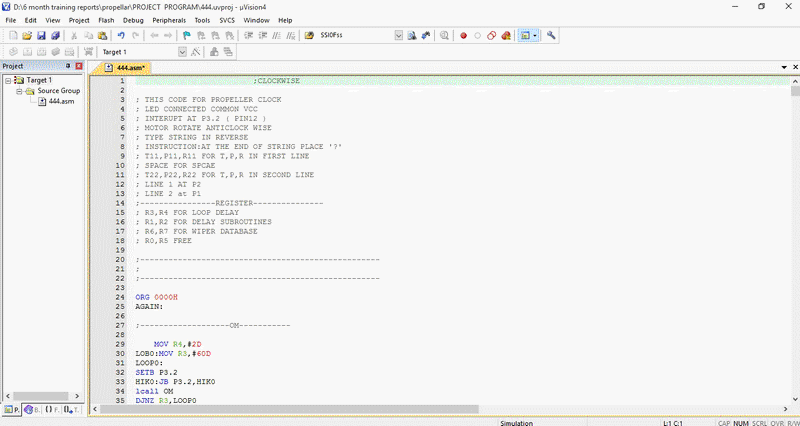Click the editor scroll down arrow
Image resolution: width=800 pixels, height=426 pixels.
coord(795,399)
